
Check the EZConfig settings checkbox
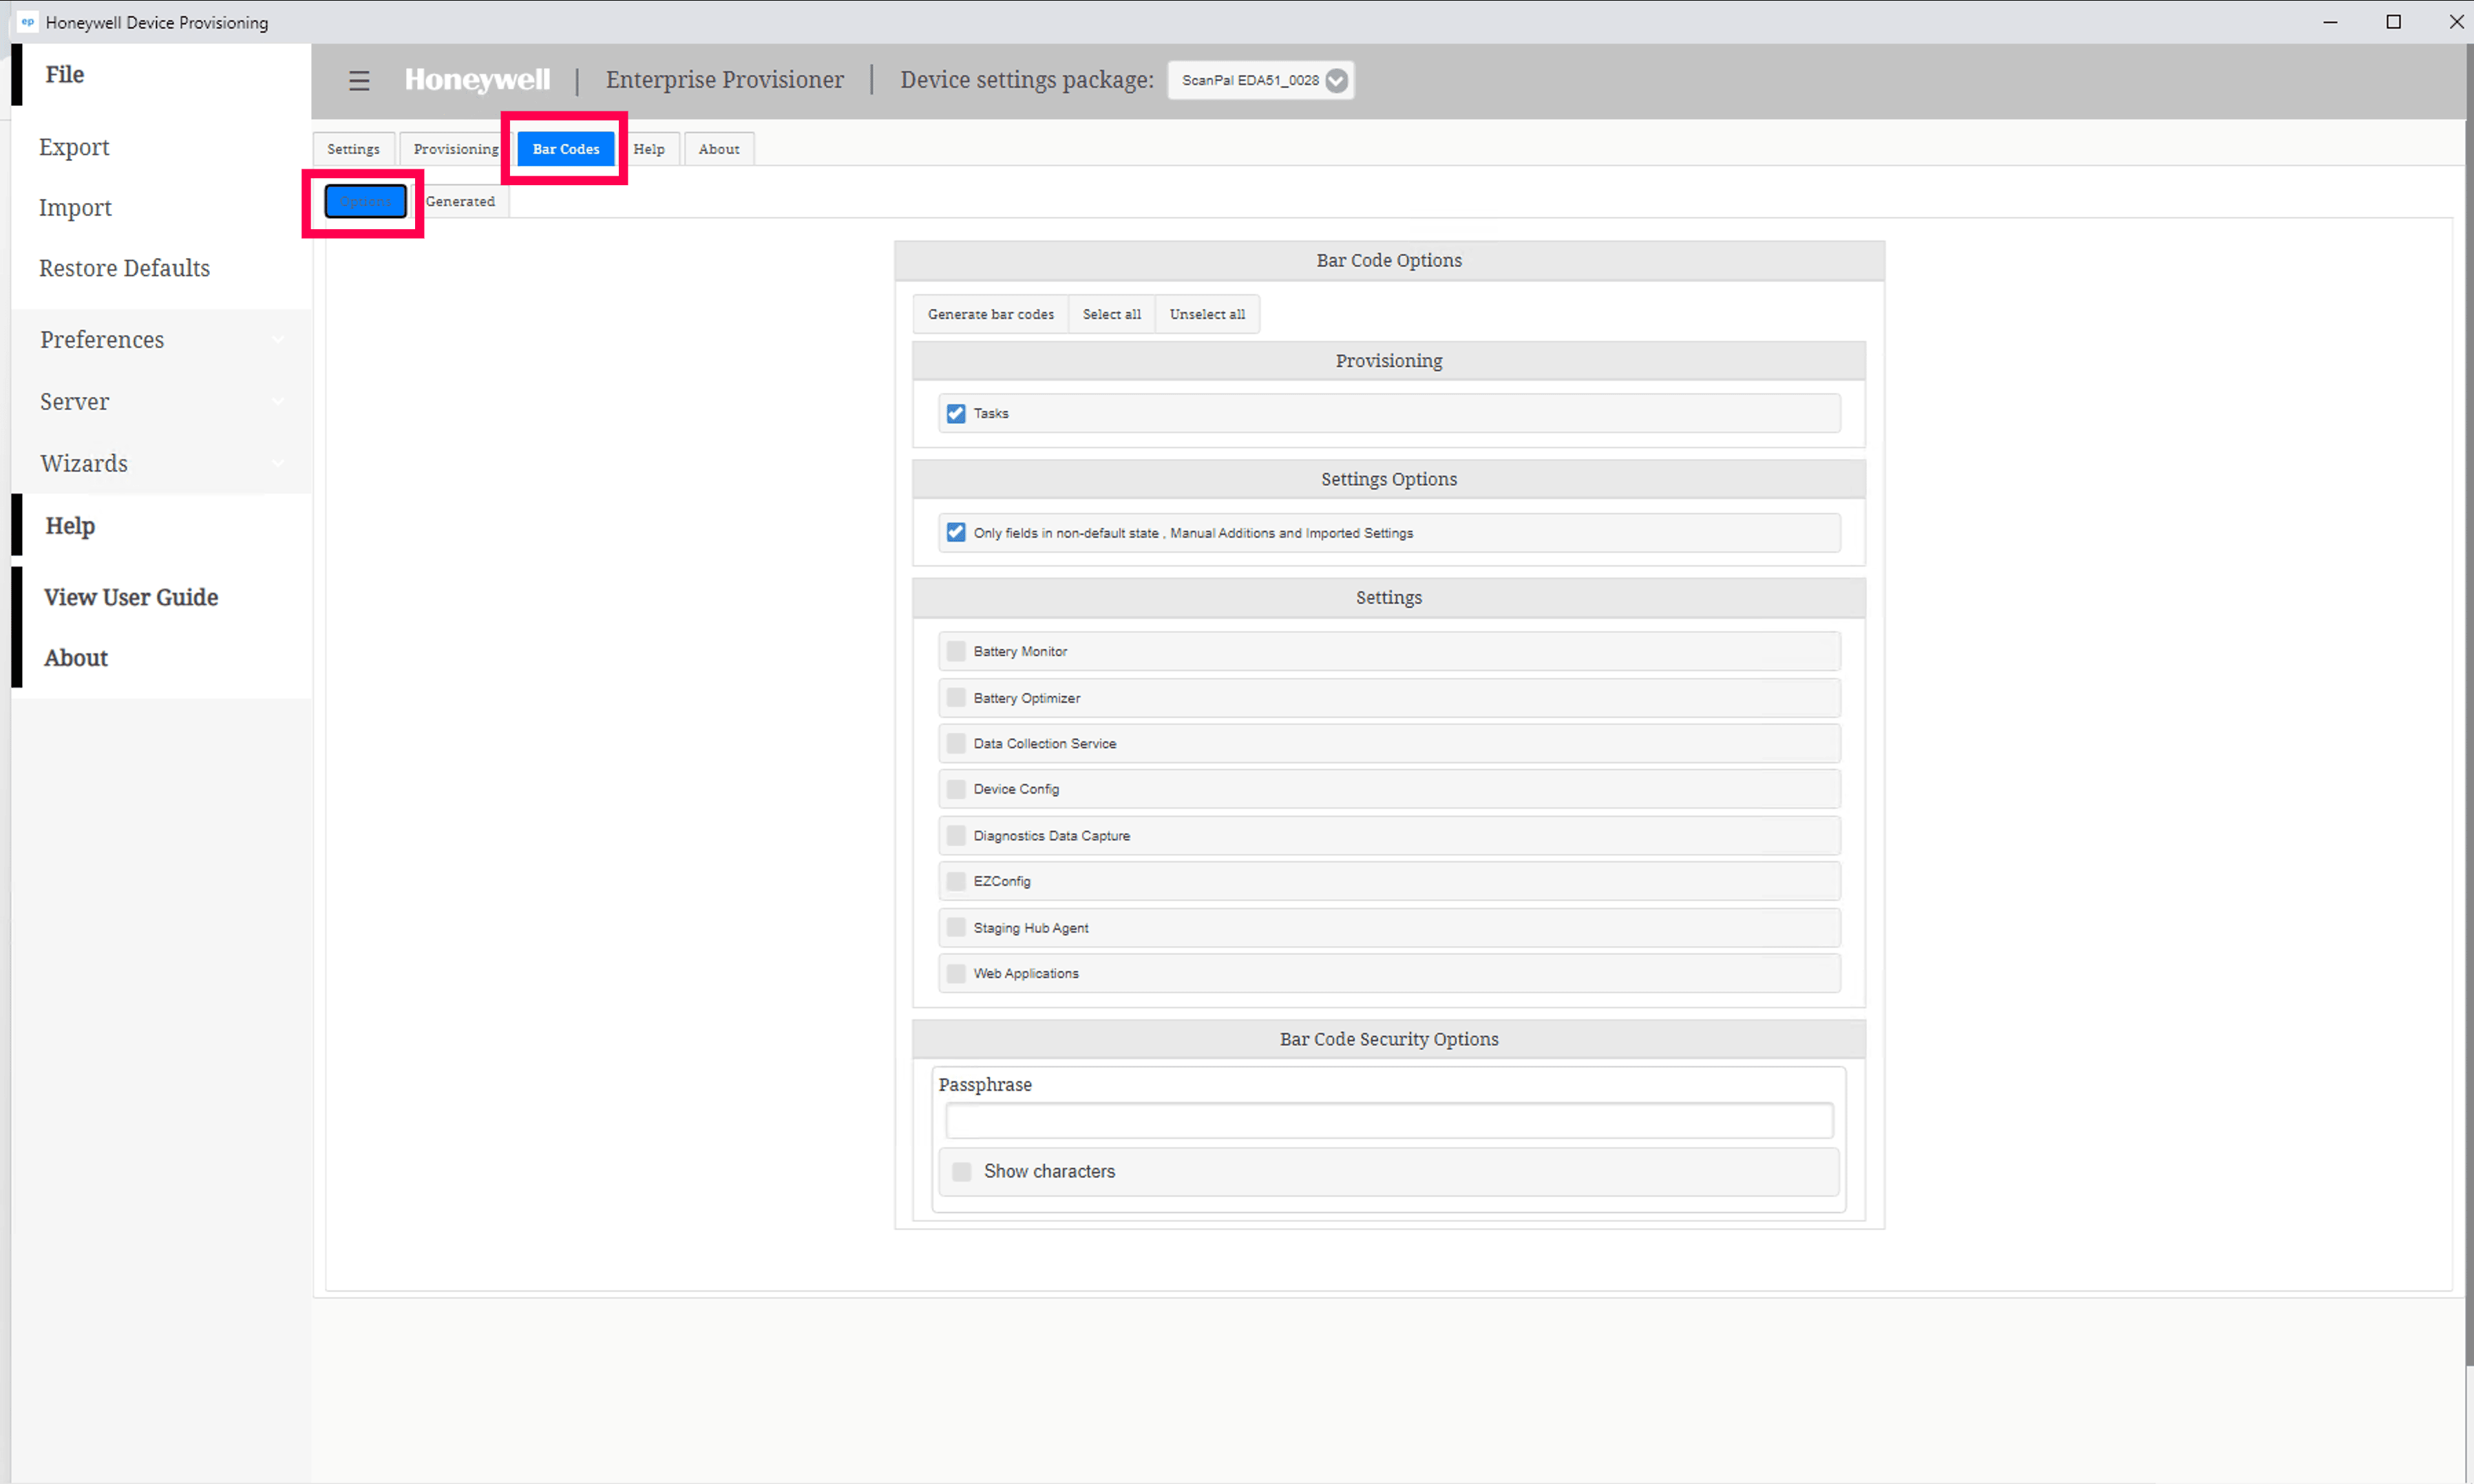(x=956, y=882)
